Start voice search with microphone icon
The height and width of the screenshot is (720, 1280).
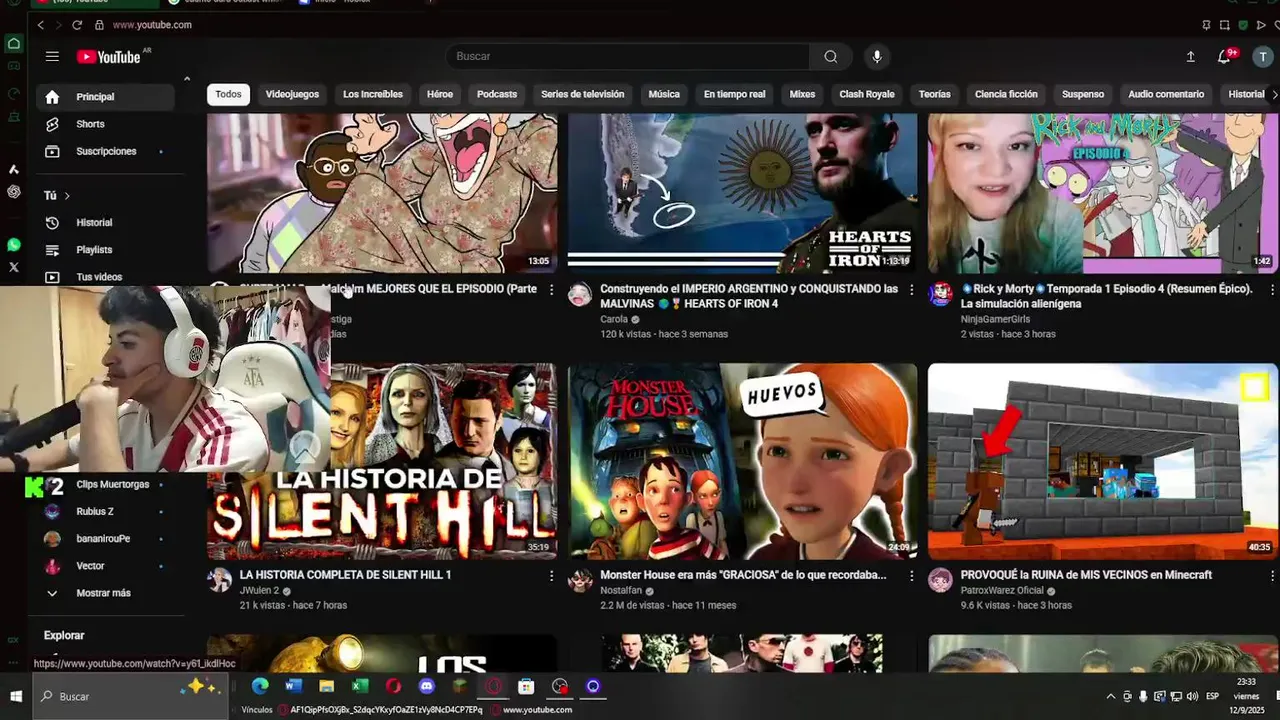click(877, 57)
